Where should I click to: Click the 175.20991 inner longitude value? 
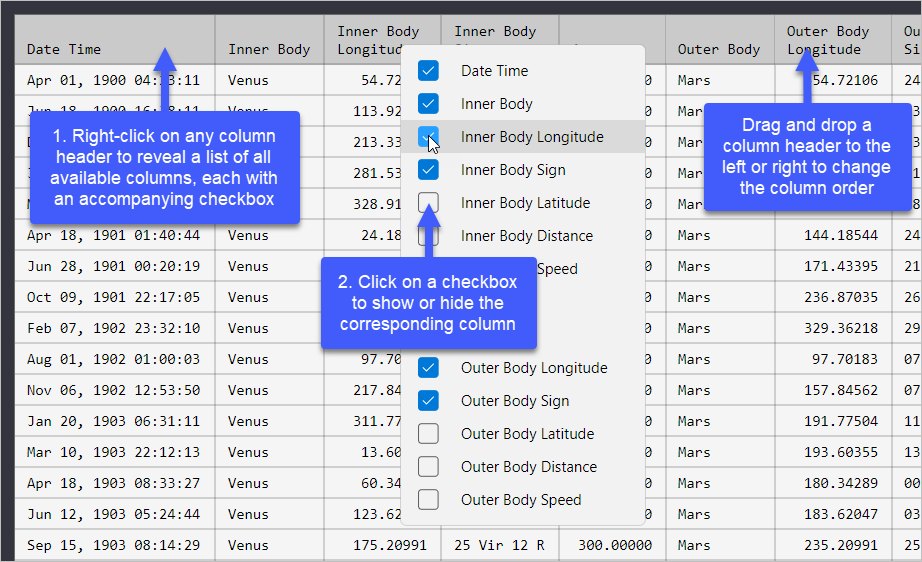[x=389, y=545]
